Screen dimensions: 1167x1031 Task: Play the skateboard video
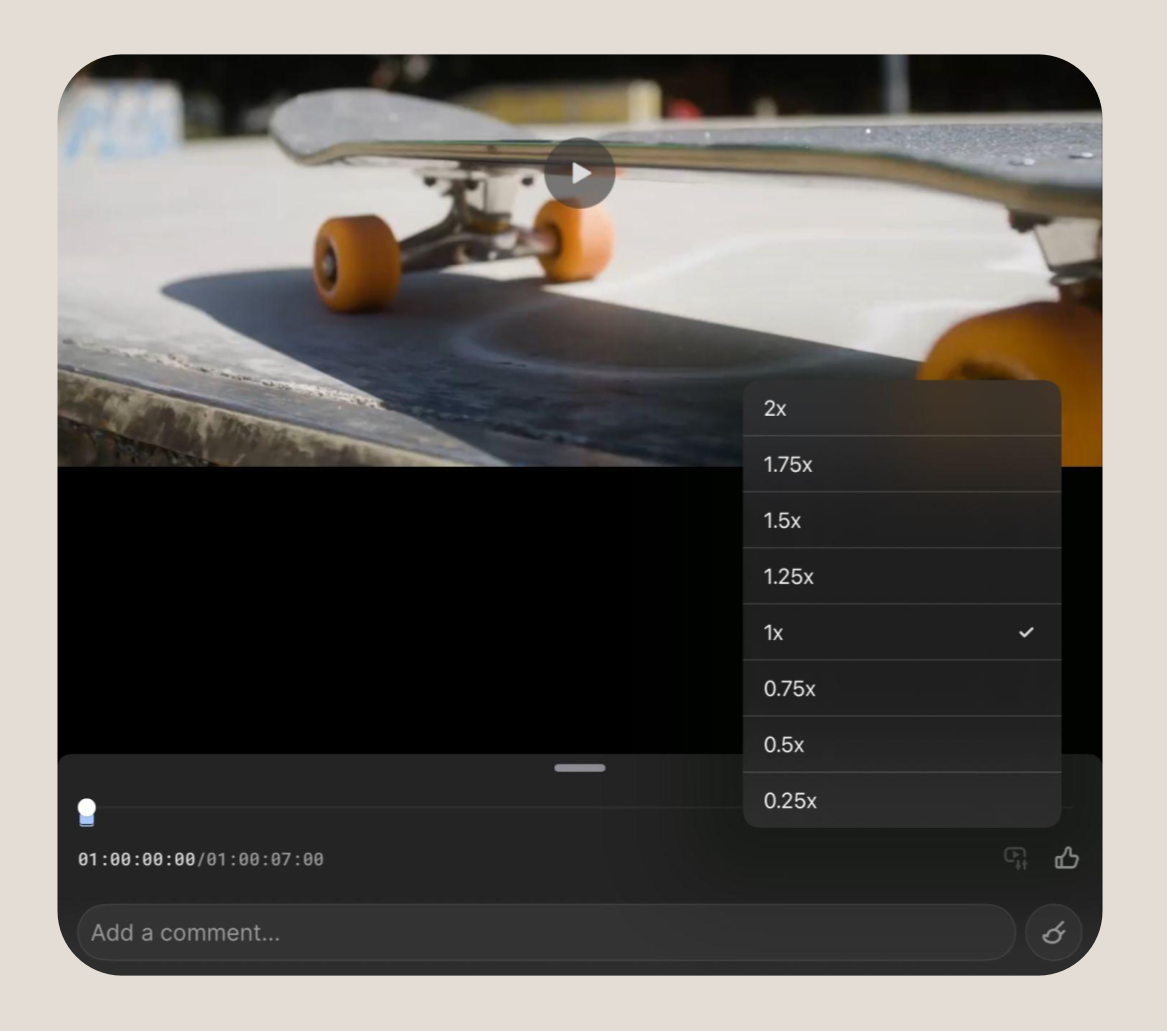pyautogui.click(x=580, y=173)
